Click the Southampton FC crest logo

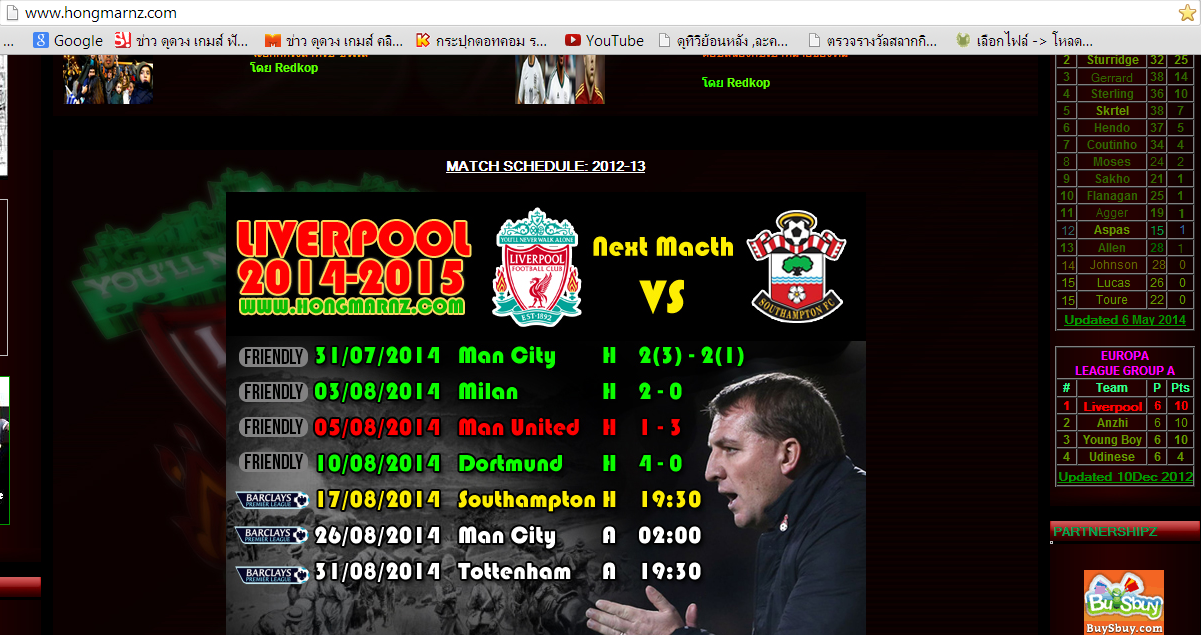[x=797, y=267]
